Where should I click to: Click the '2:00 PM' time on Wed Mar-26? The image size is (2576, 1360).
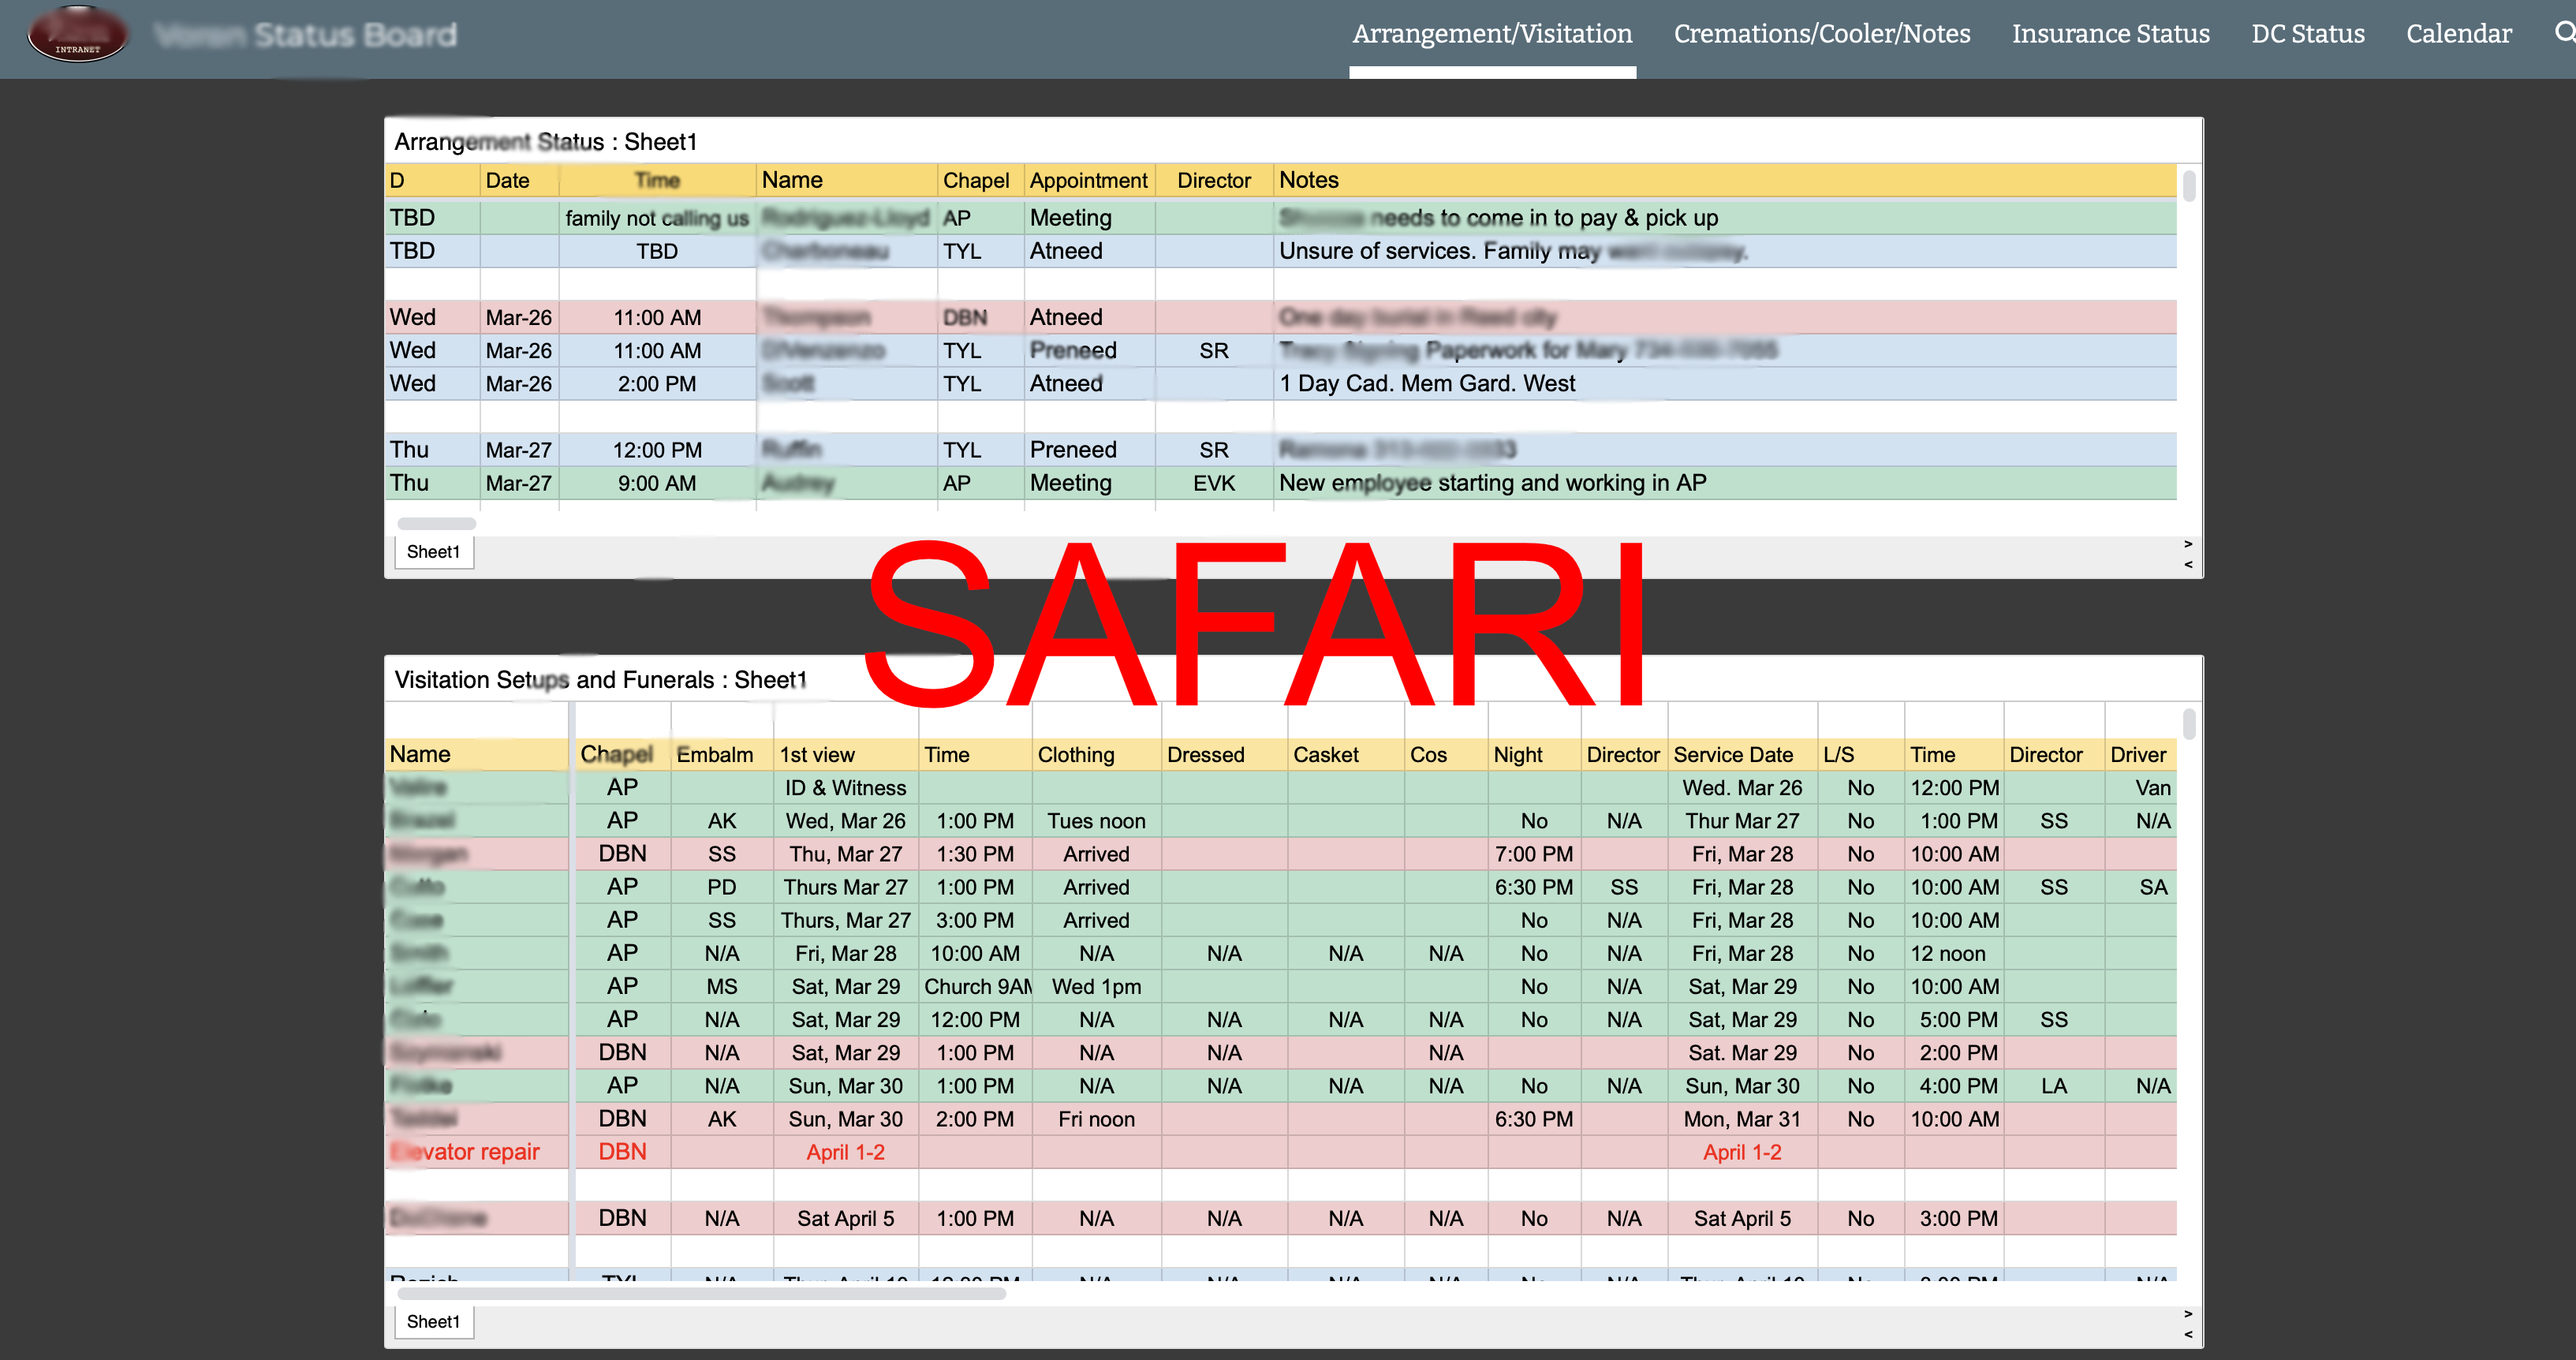pos(657,384)
